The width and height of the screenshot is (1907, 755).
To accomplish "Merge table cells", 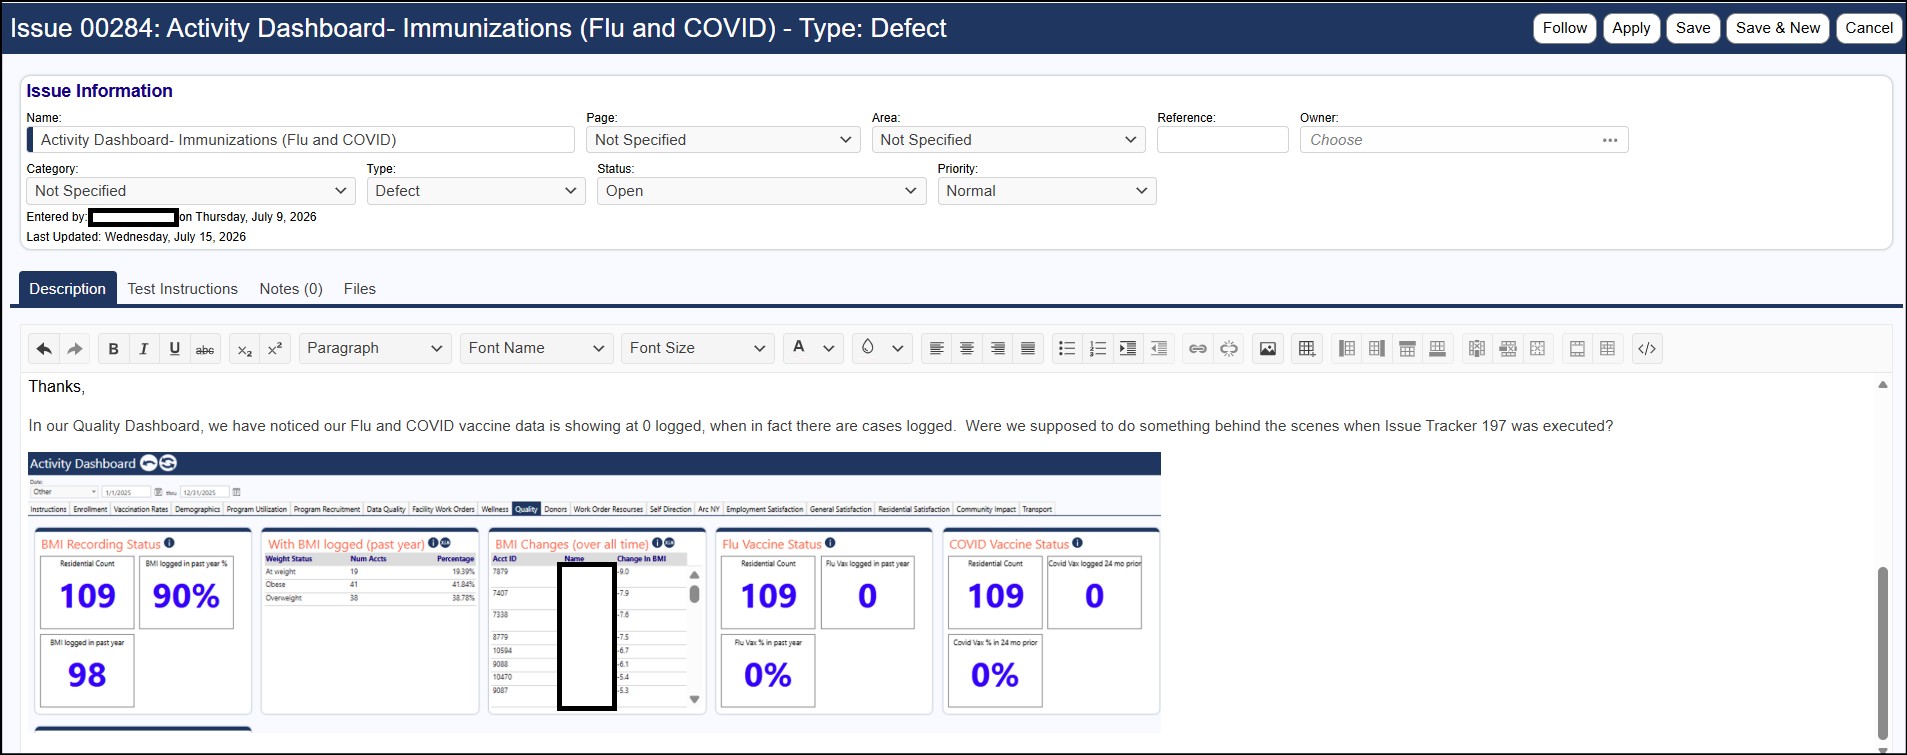I will 1577,349.
